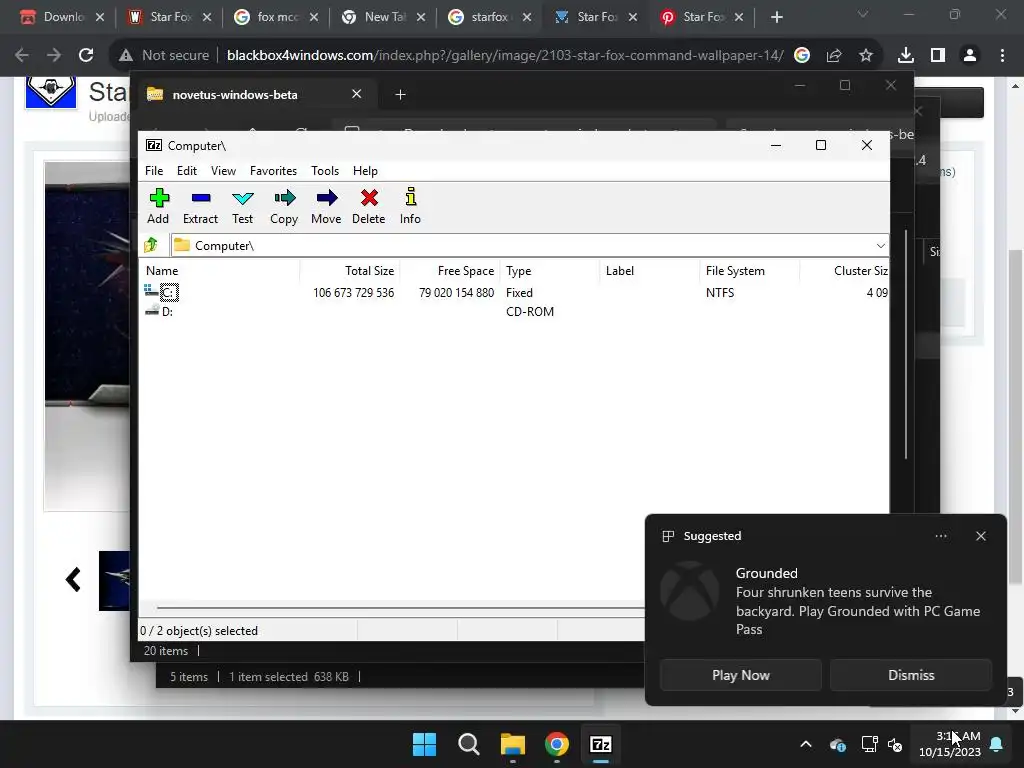Image resolution: width=1024 pixels, height=768 pixels.
Task: Sort by Free Space column header
Action: (449, 270)
